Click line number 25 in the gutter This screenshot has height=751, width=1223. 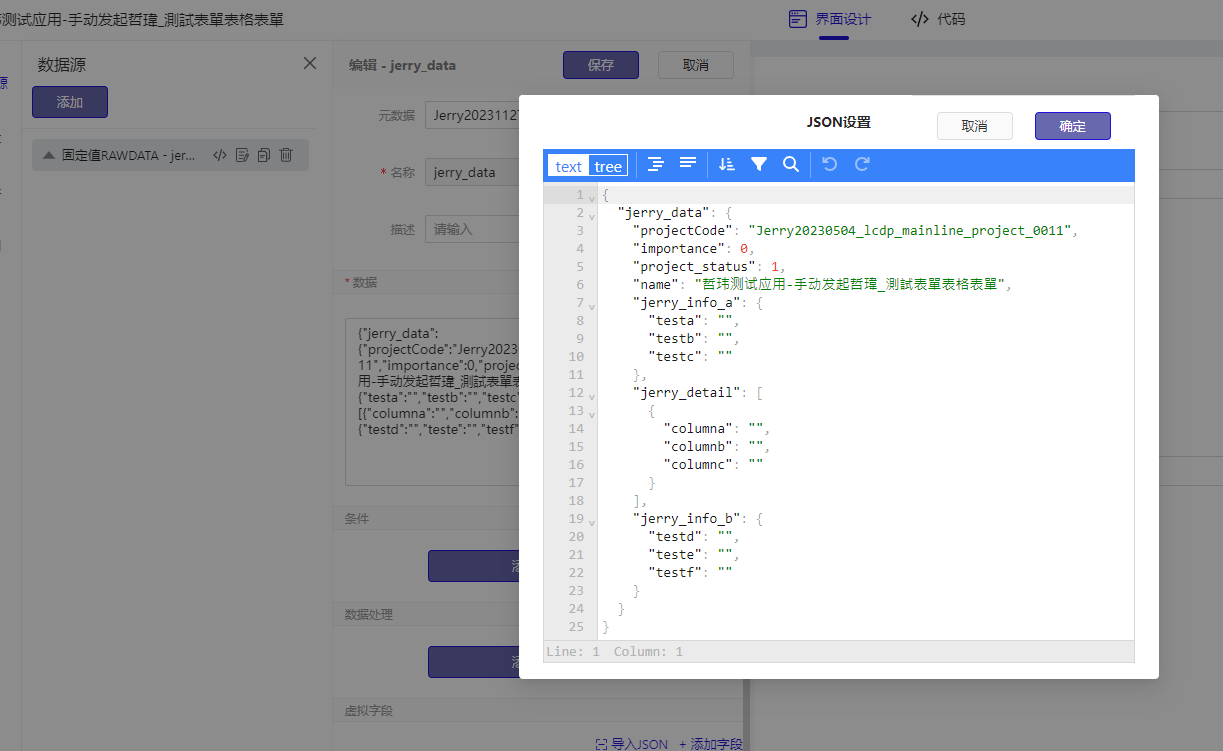tap(575, 626)
